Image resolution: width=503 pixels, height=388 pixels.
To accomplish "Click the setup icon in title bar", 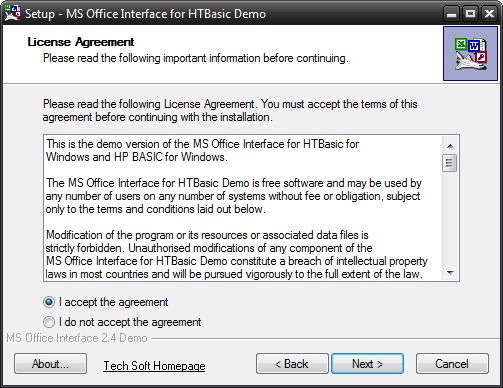I will (12, 13).
